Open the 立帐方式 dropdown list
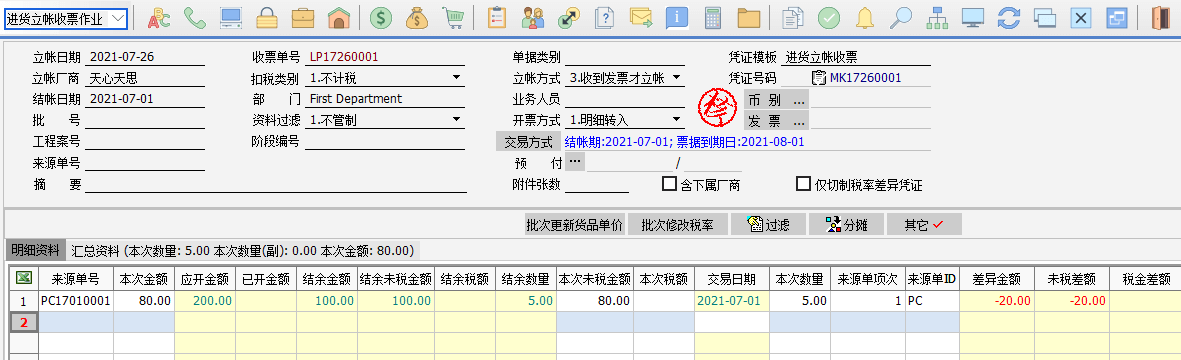 pyautogui.click(x=676, y=77)
